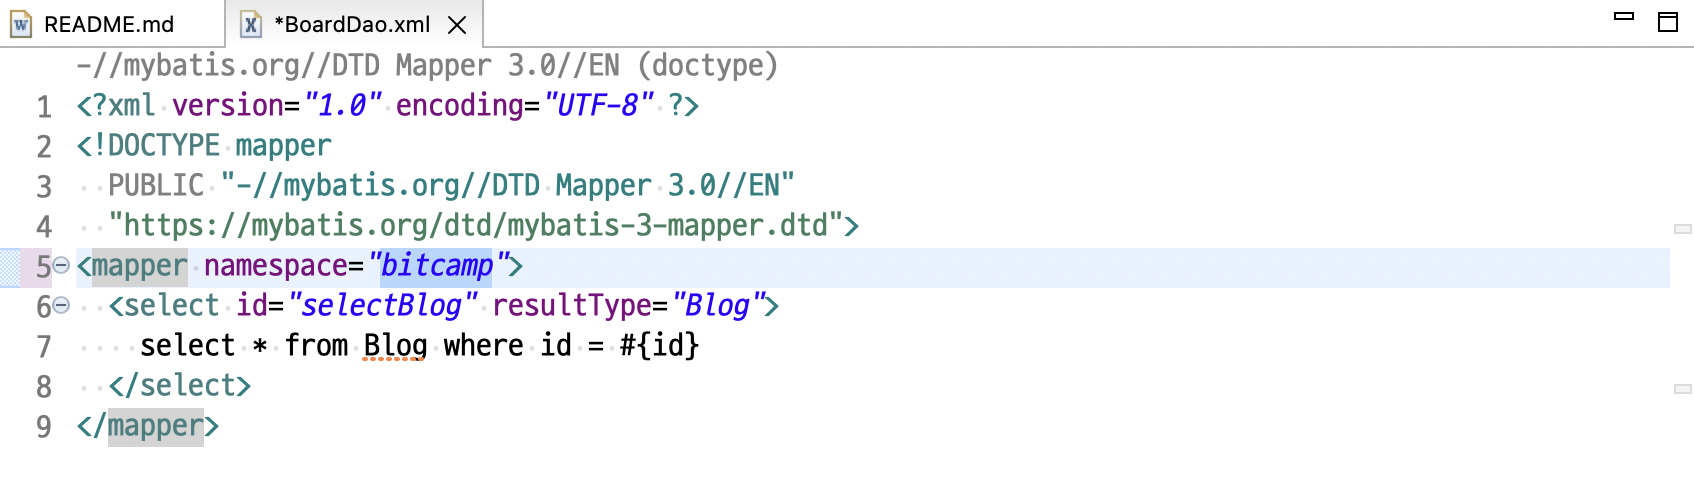Click line number 9 in the gutter
Image resolution: width=1694 pixels, height=492 pixels.
[44, 427]
